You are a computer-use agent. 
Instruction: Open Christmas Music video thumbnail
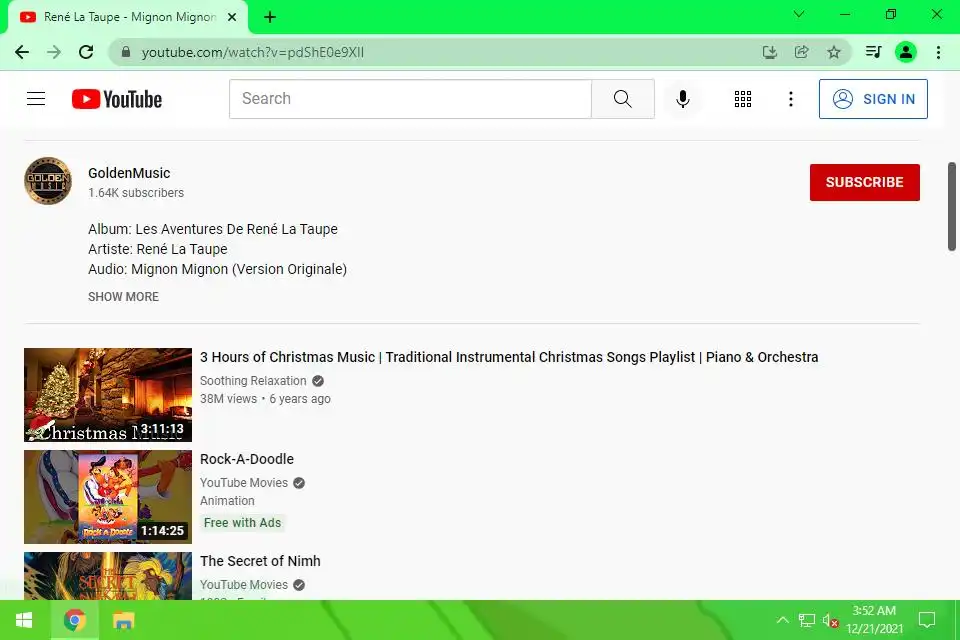(x=108, y=394)
